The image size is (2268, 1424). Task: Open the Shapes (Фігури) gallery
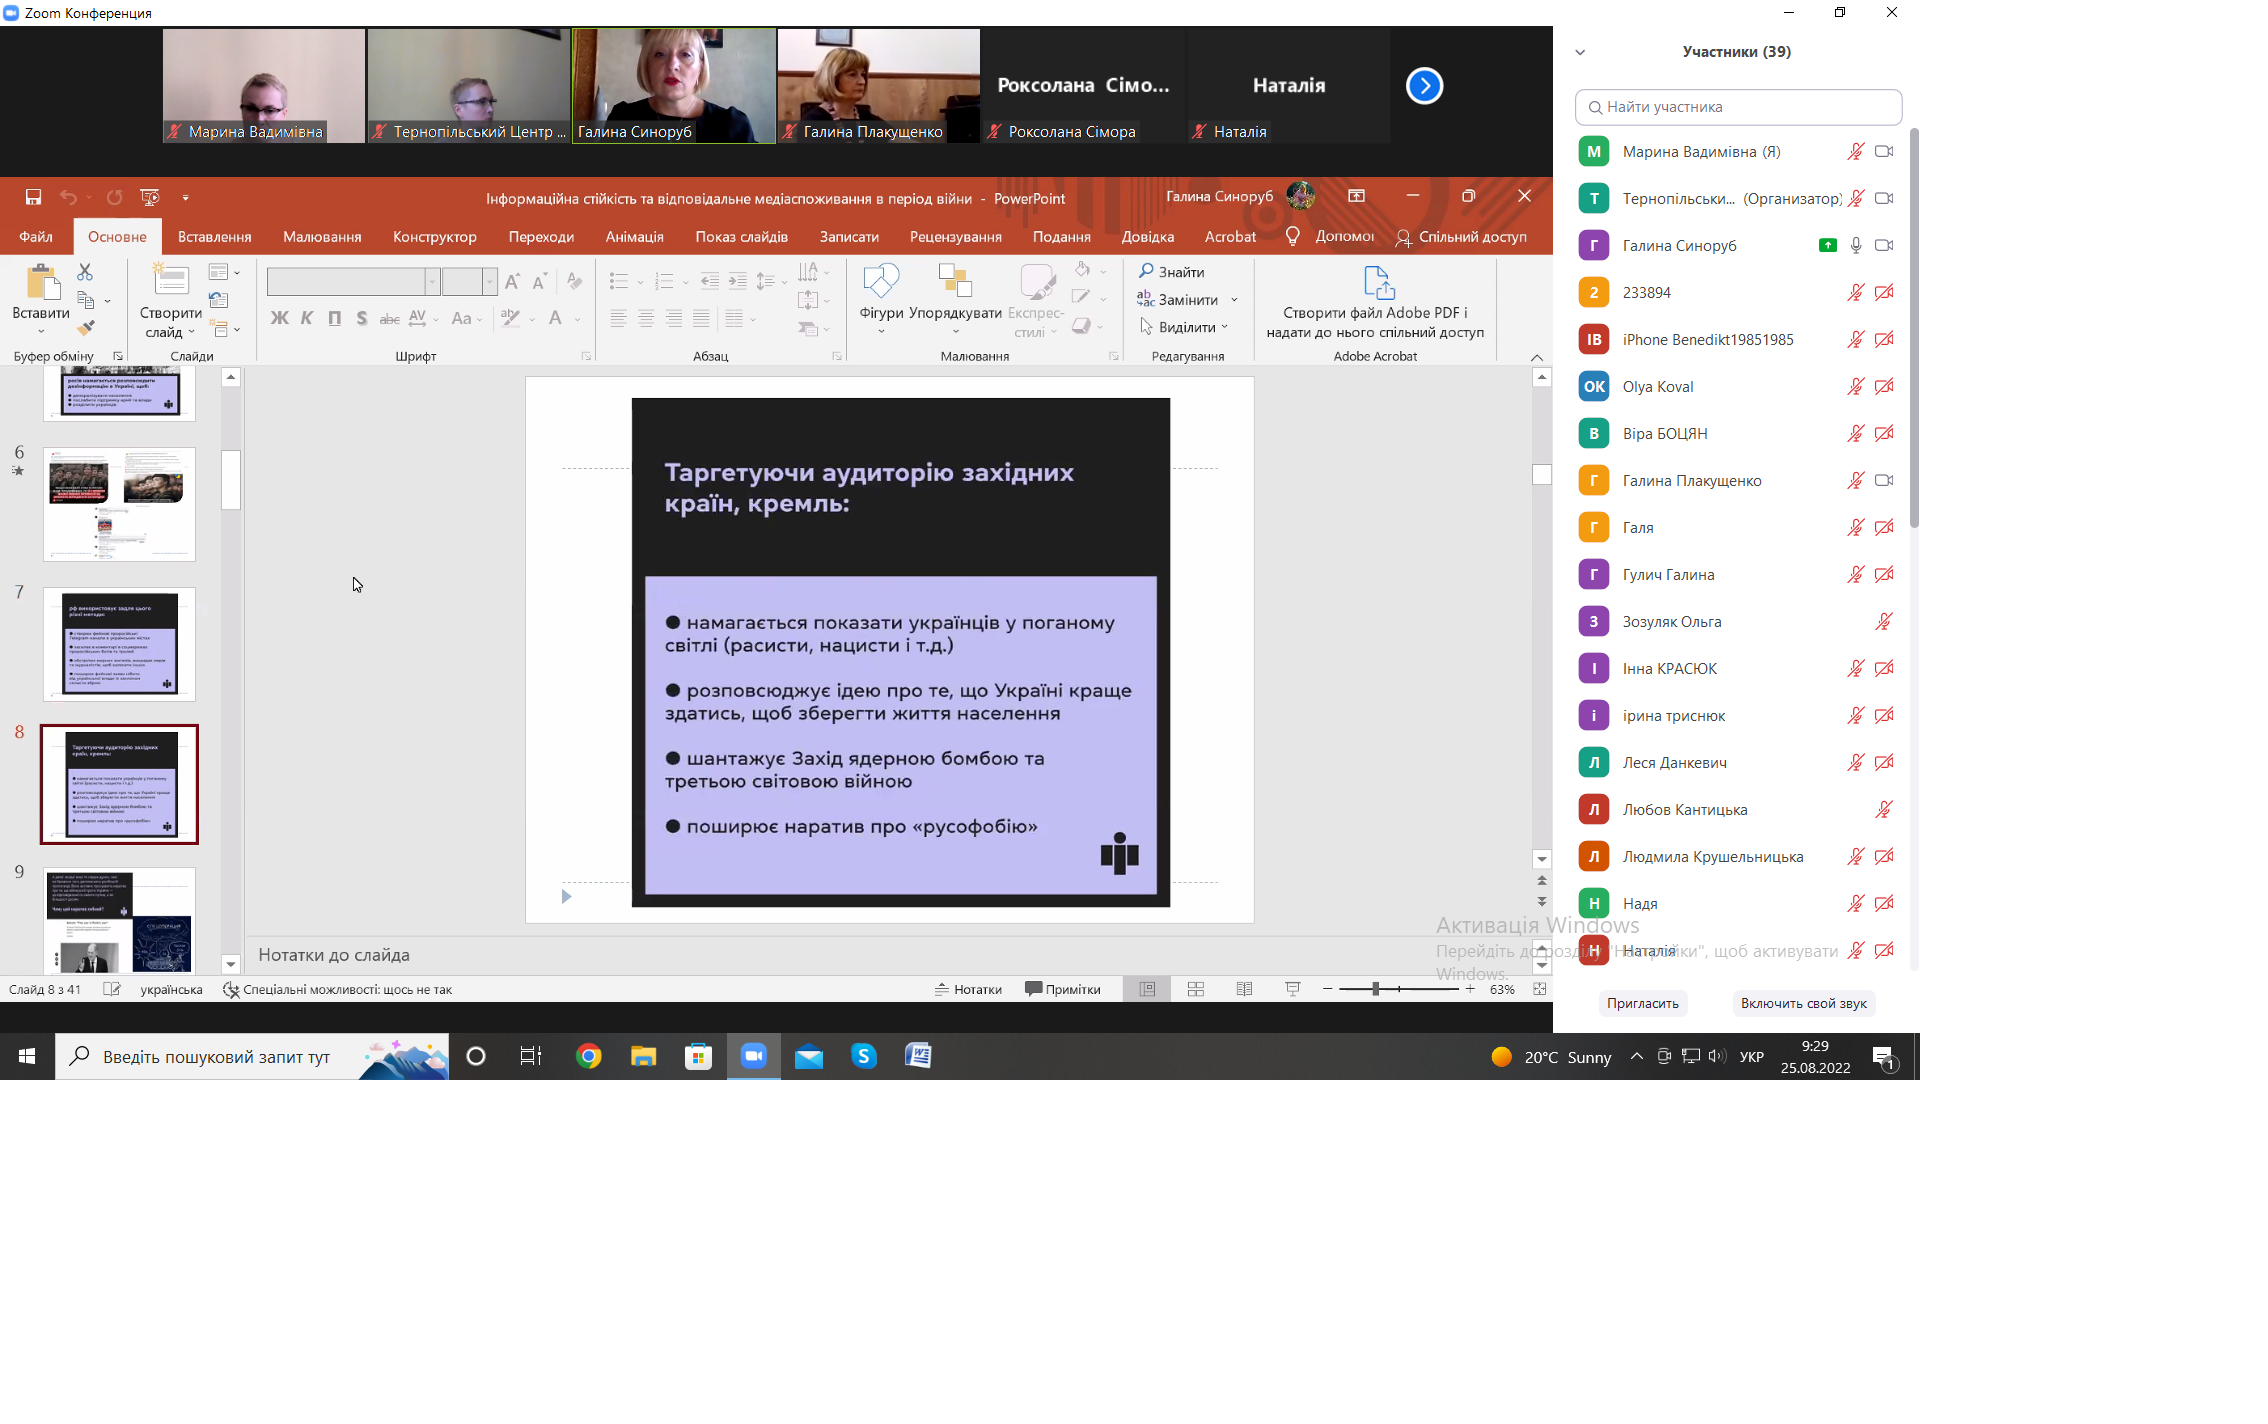(881, 281)
